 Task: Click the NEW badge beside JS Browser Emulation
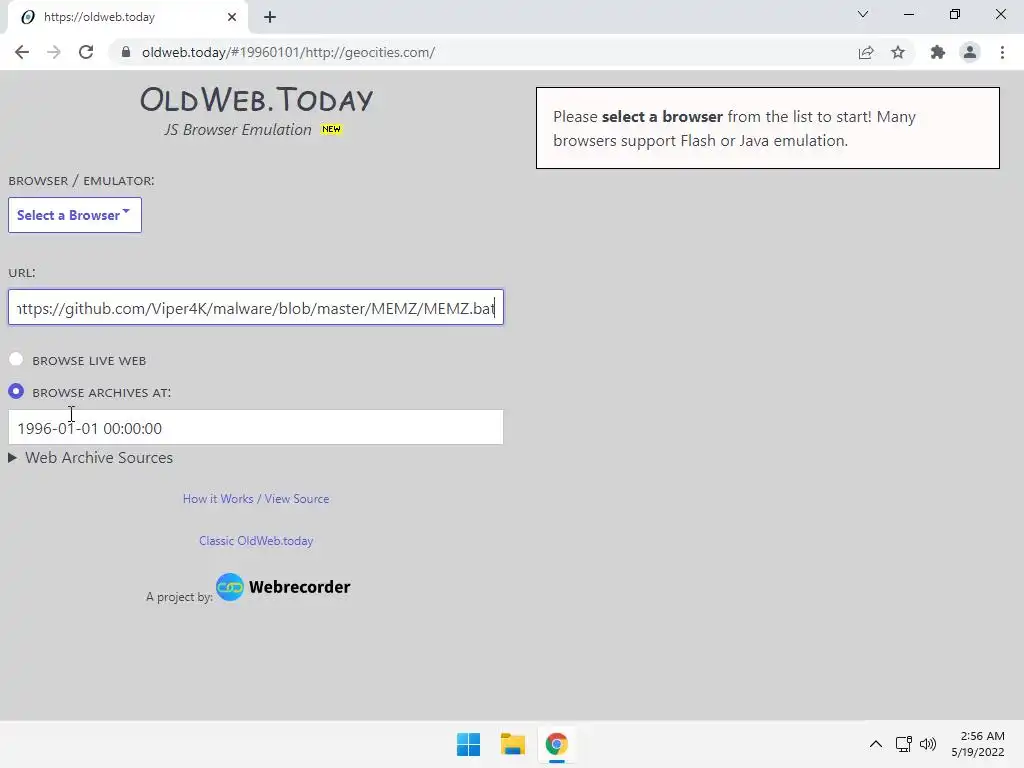(x=331, y=129)
